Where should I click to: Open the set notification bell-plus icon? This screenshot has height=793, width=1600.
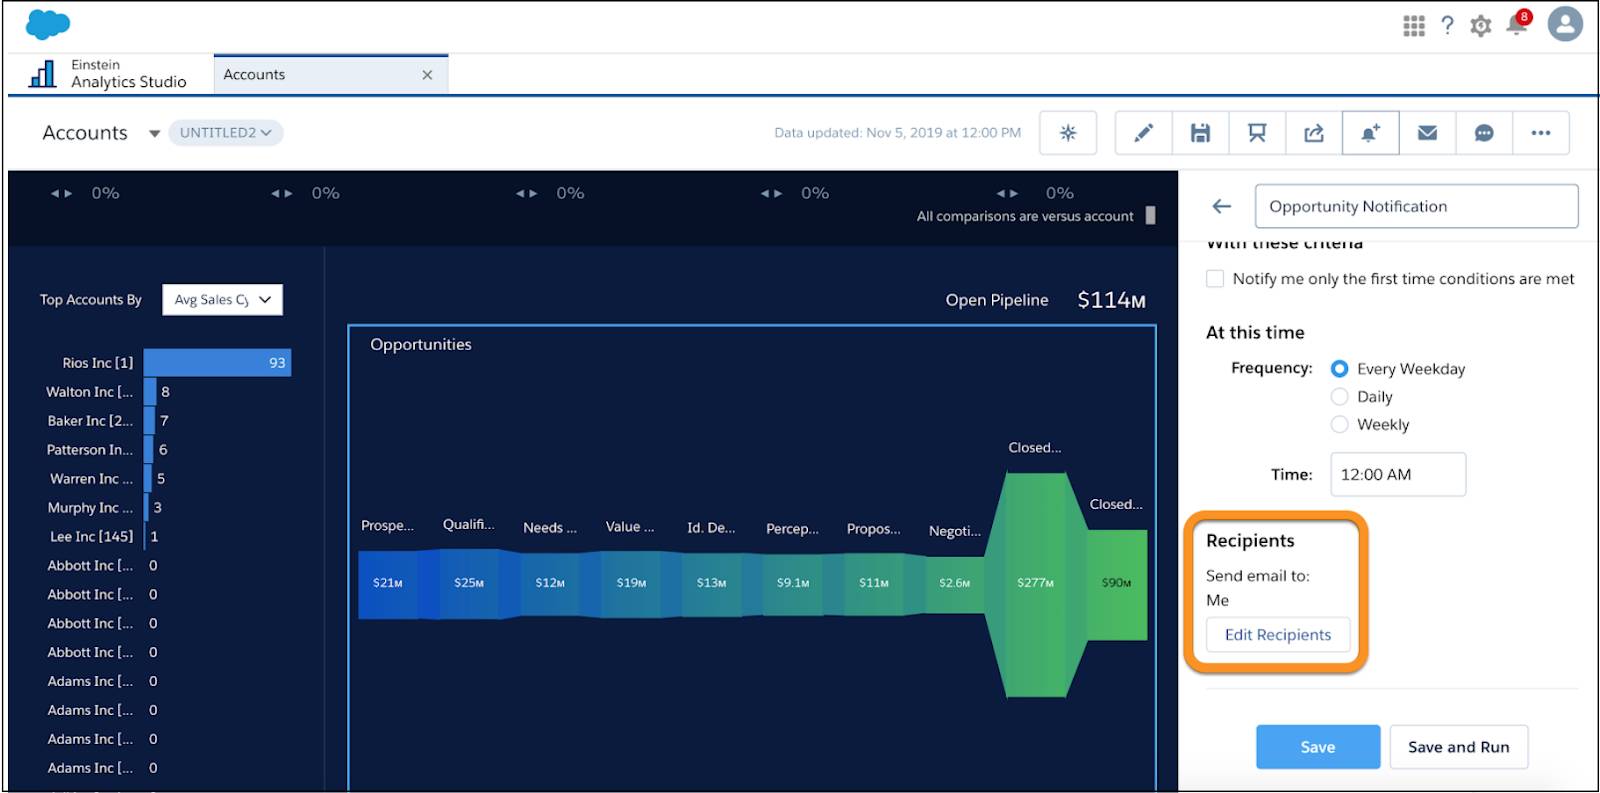pos(1370,133)
